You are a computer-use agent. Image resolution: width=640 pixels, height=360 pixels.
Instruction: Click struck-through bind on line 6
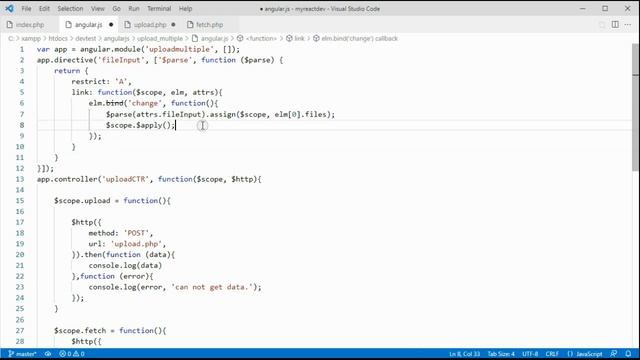pyautogui.click(x=115, y=103)
